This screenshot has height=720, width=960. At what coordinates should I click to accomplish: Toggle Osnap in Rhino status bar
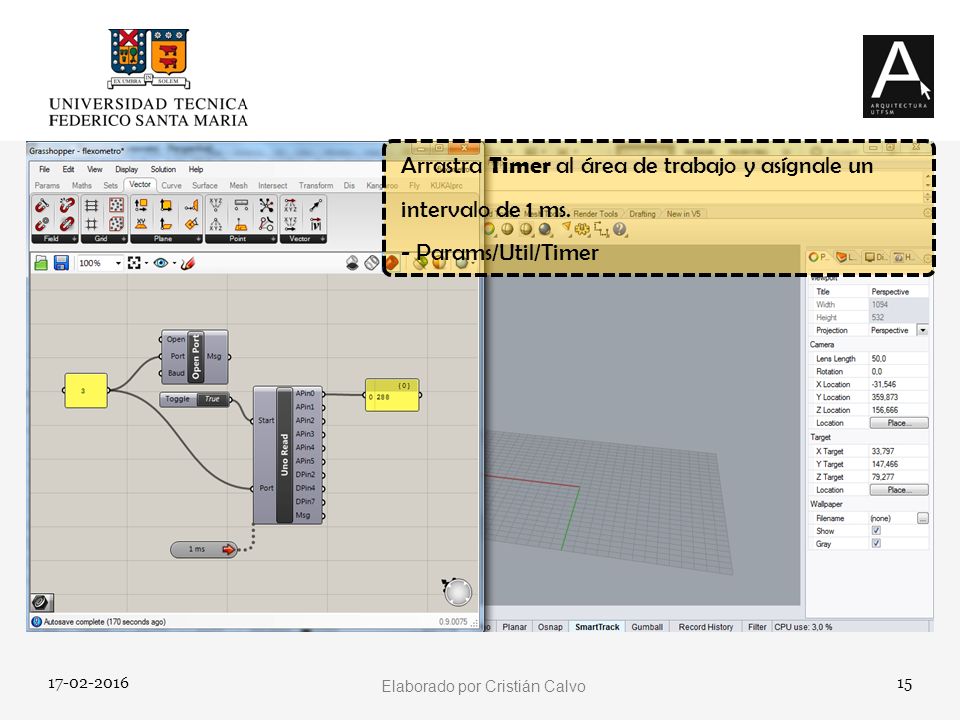[x=550, y=627]
